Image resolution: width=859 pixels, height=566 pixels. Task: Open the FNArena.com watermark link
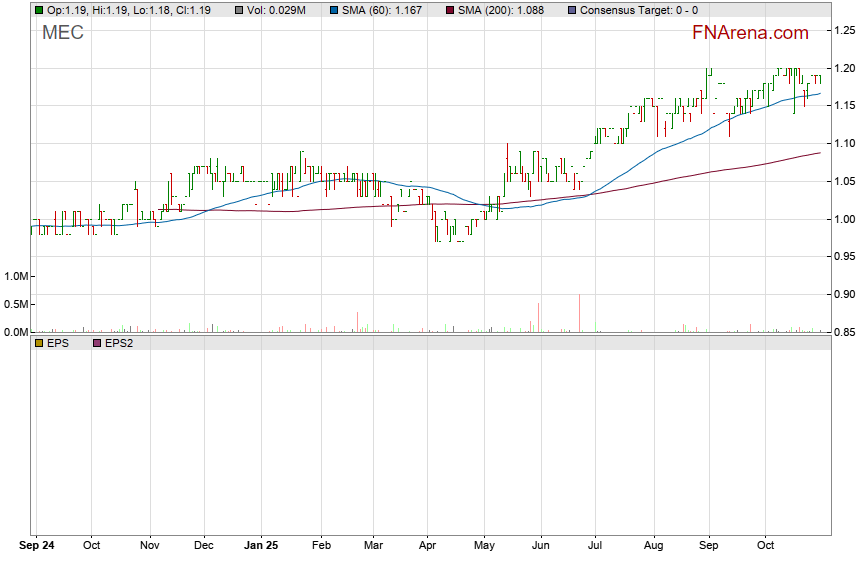click(x=750, y=33)
